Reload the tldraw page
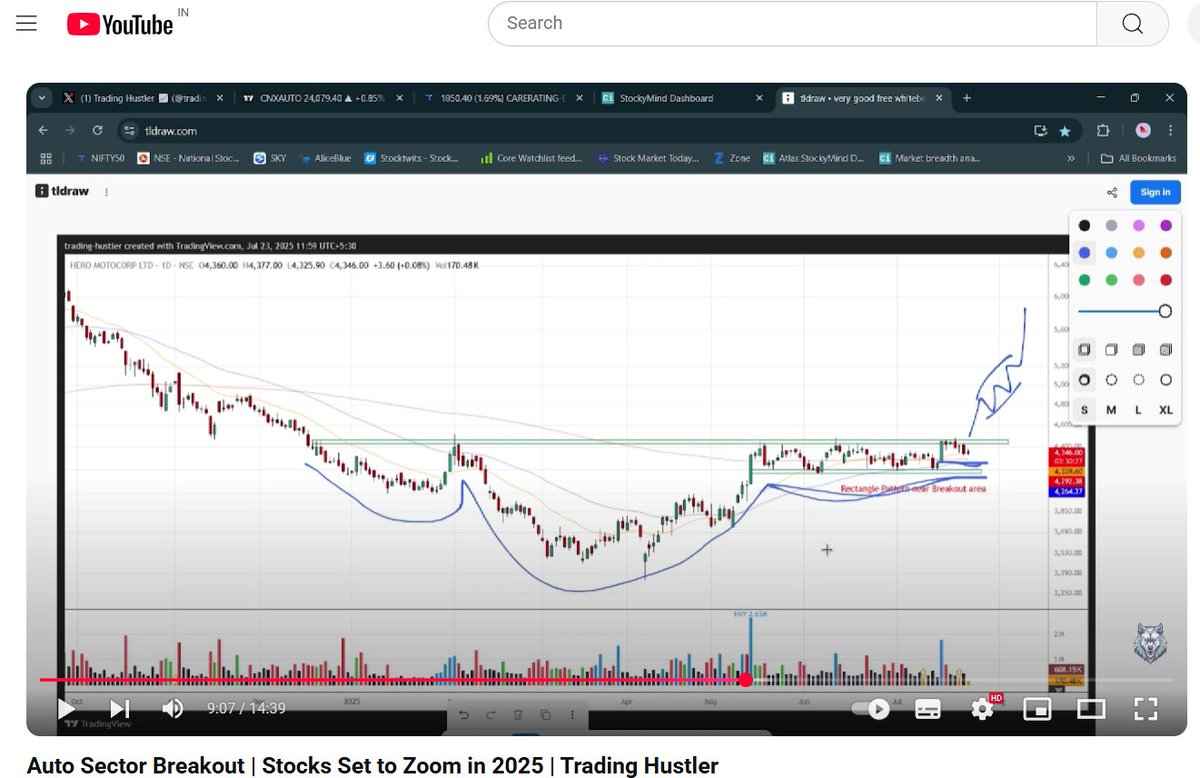 click(97, 131)
